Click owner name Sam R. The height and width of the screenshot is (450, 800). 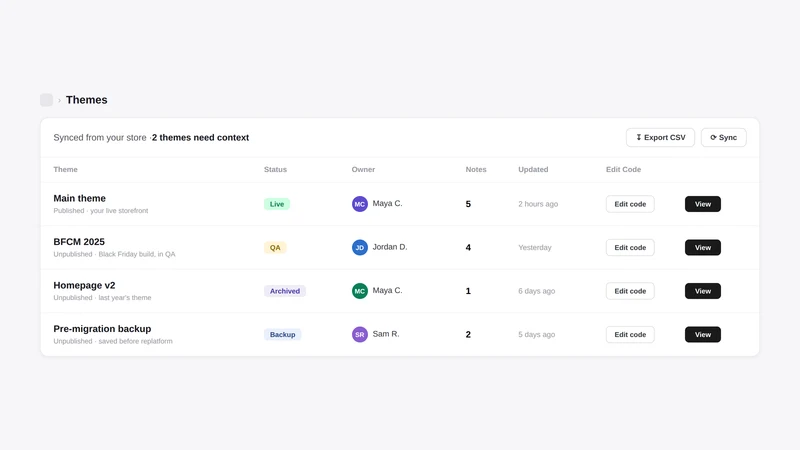pos(386,334)
